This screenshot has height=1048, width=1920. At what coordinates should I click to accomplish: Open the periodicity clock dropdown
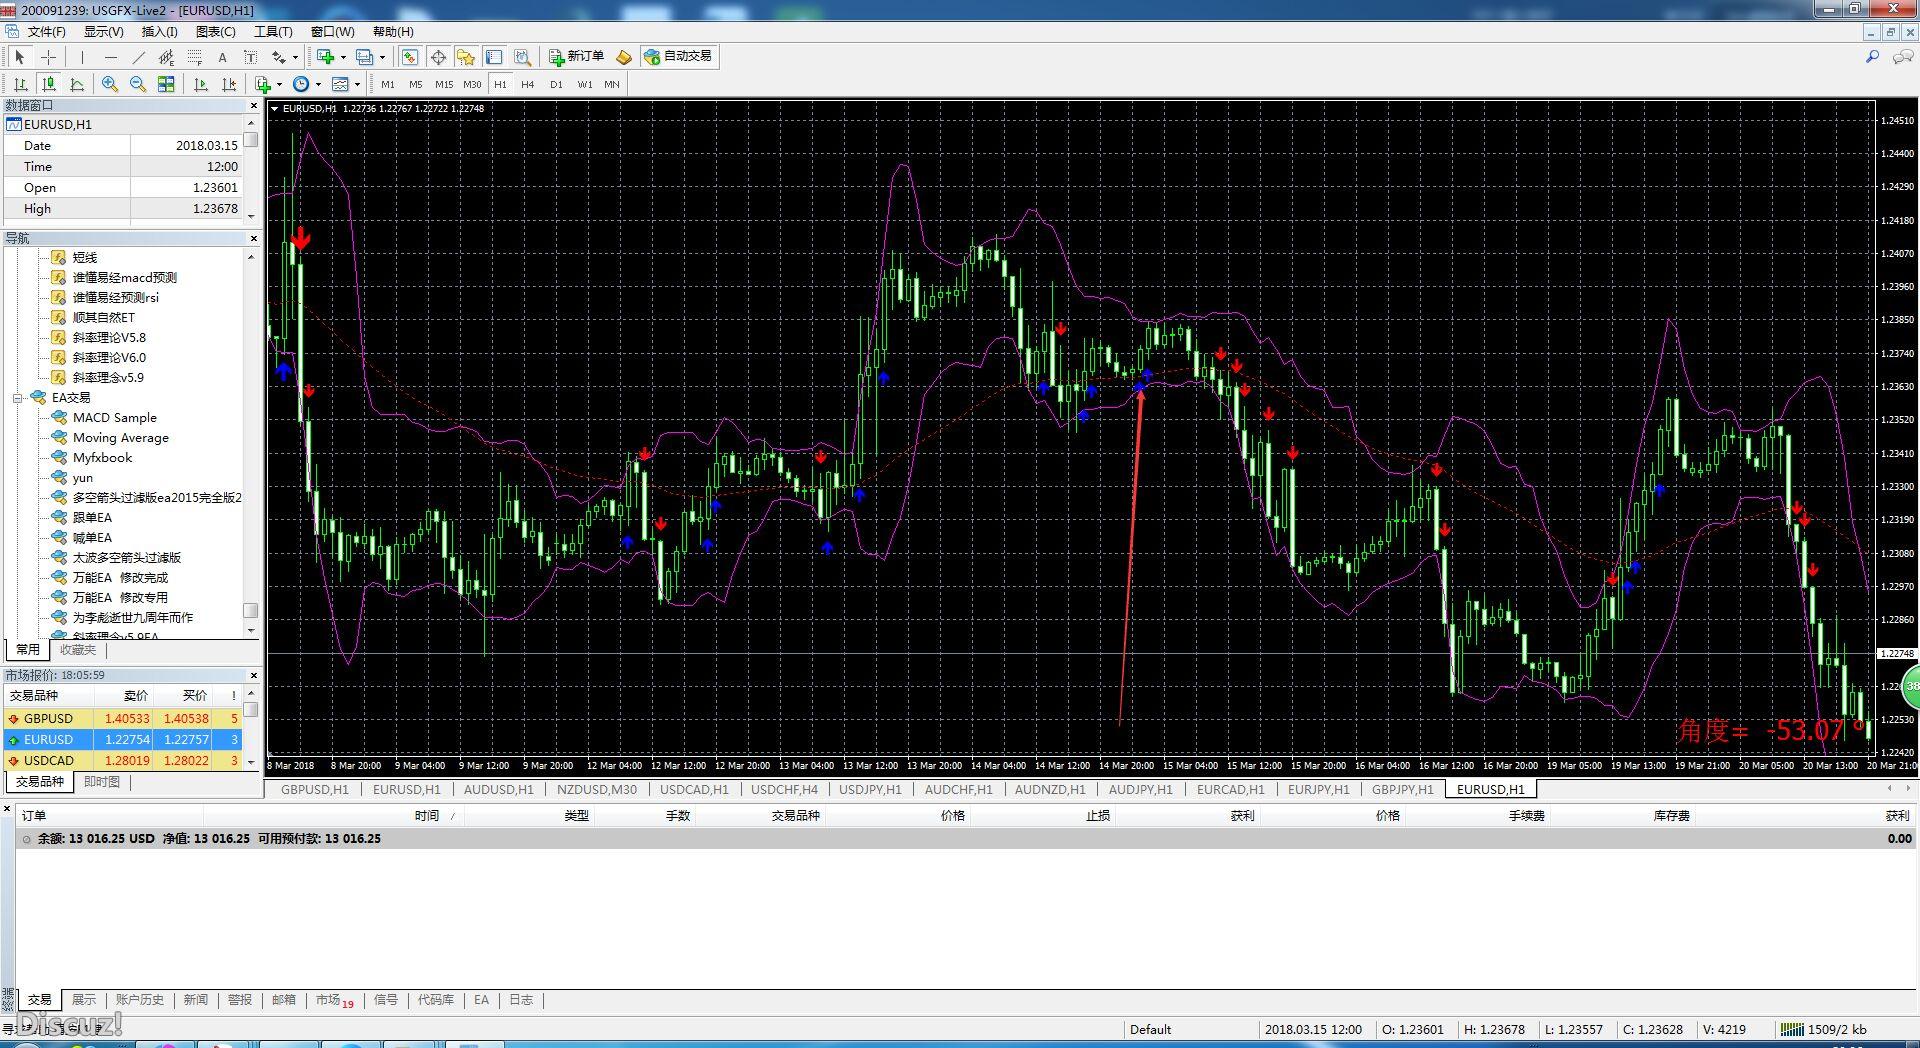coord(318,84)
